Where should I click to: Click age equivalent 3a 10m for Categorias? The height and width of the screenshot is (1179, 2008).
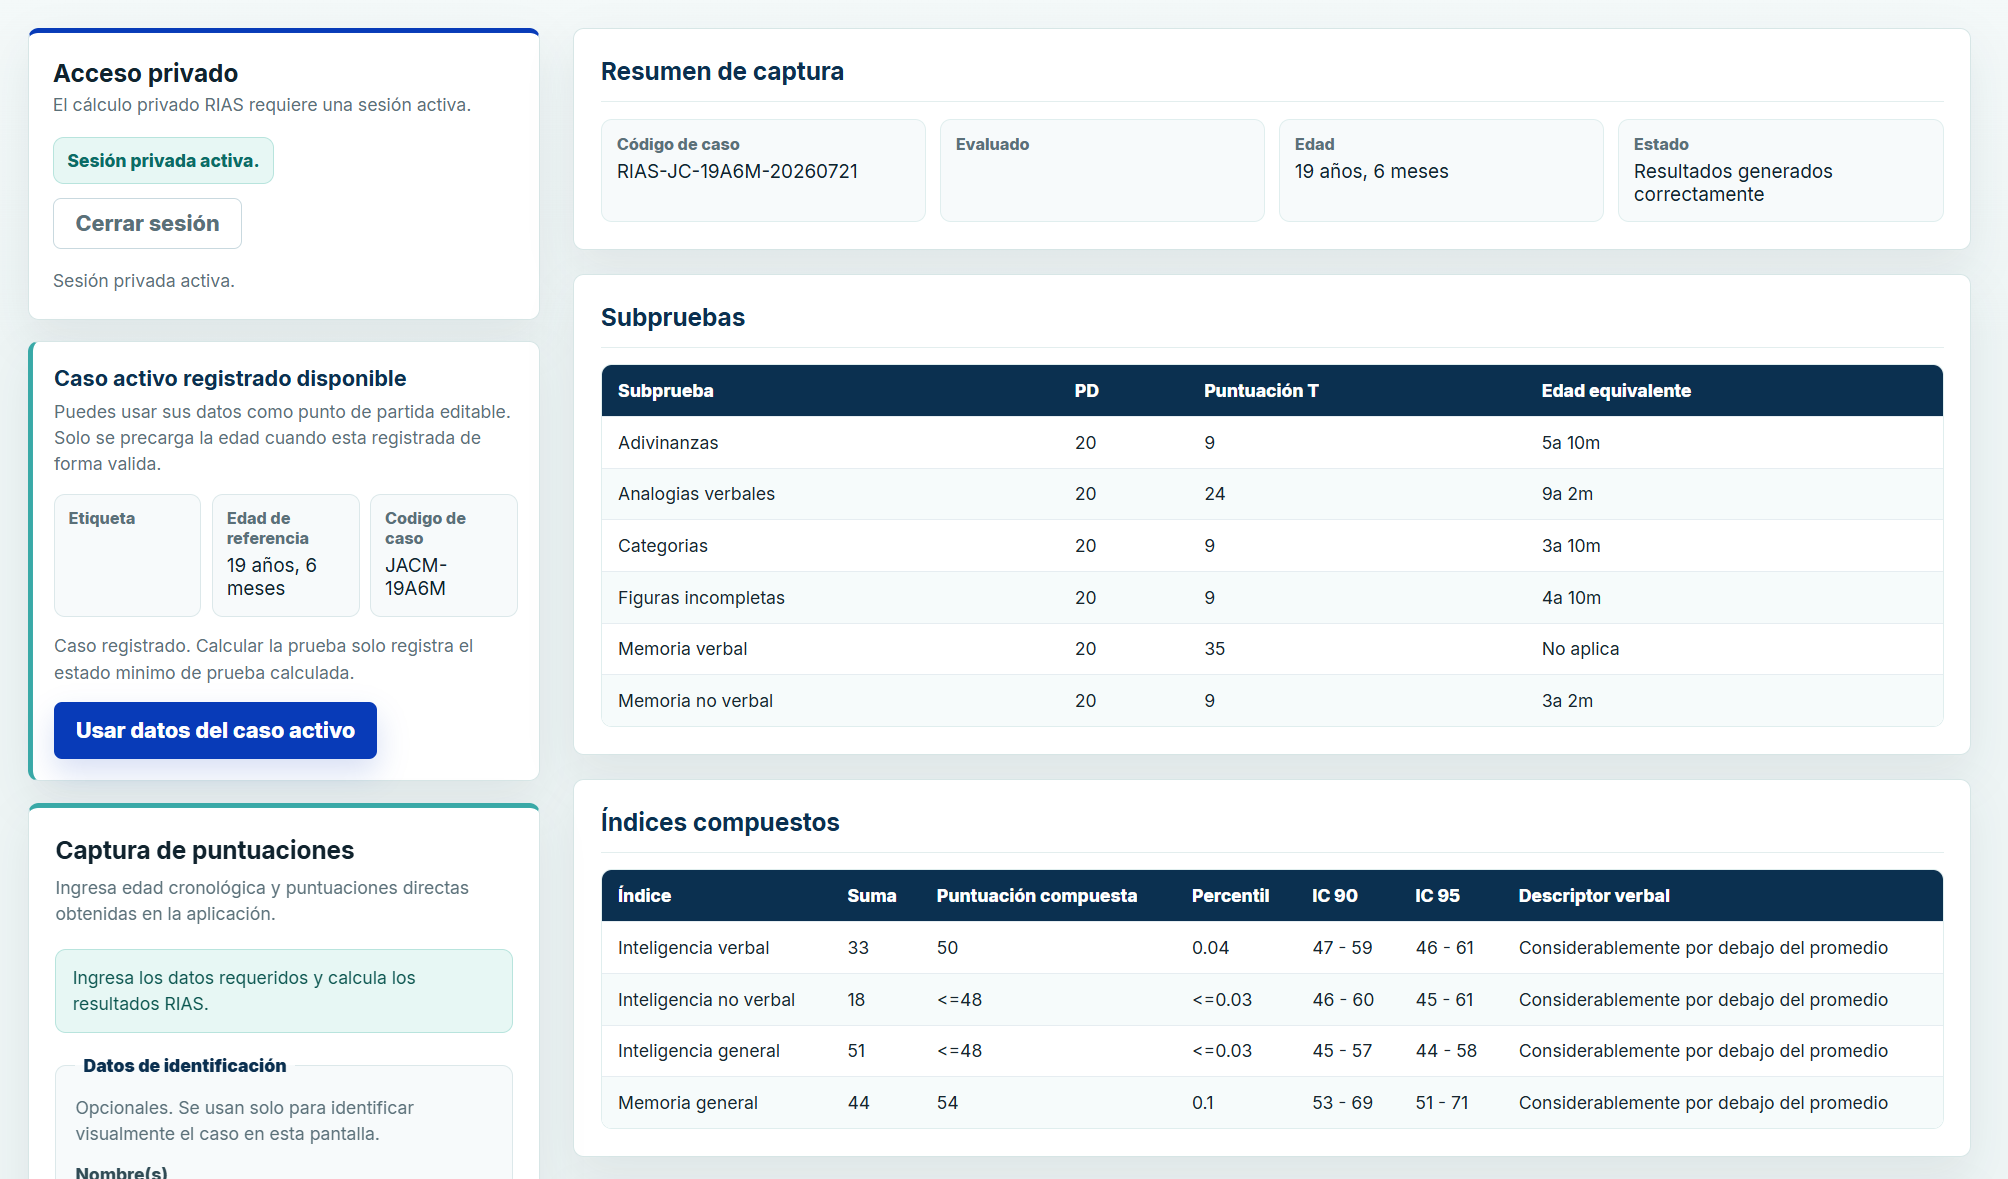[1570, 546]
